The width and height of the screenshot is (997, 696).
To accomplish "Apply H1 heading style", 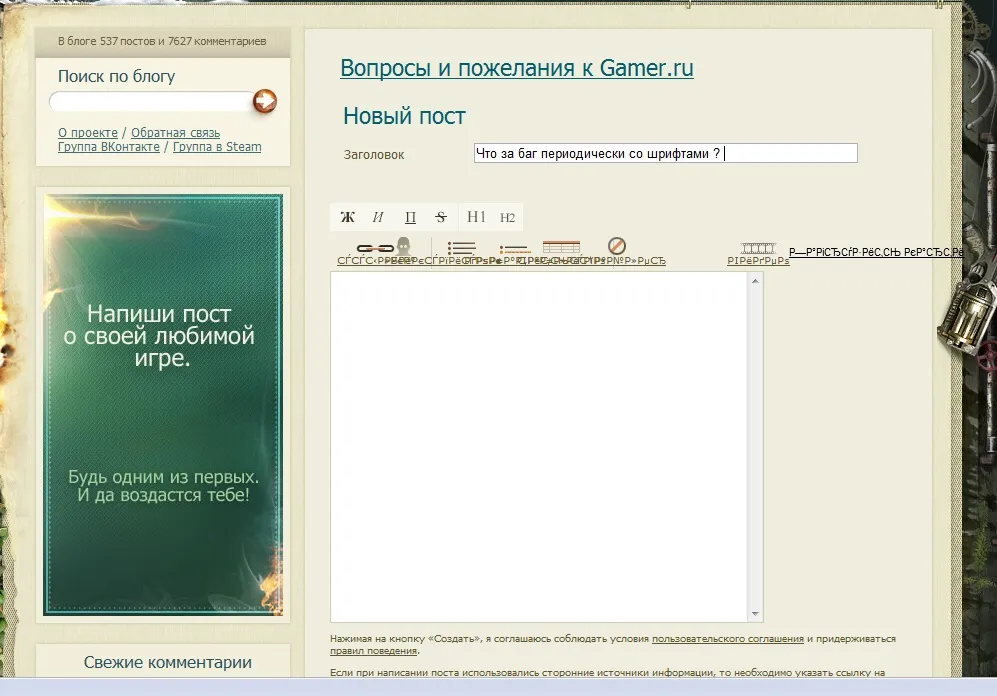I will [x=476, y=217].
